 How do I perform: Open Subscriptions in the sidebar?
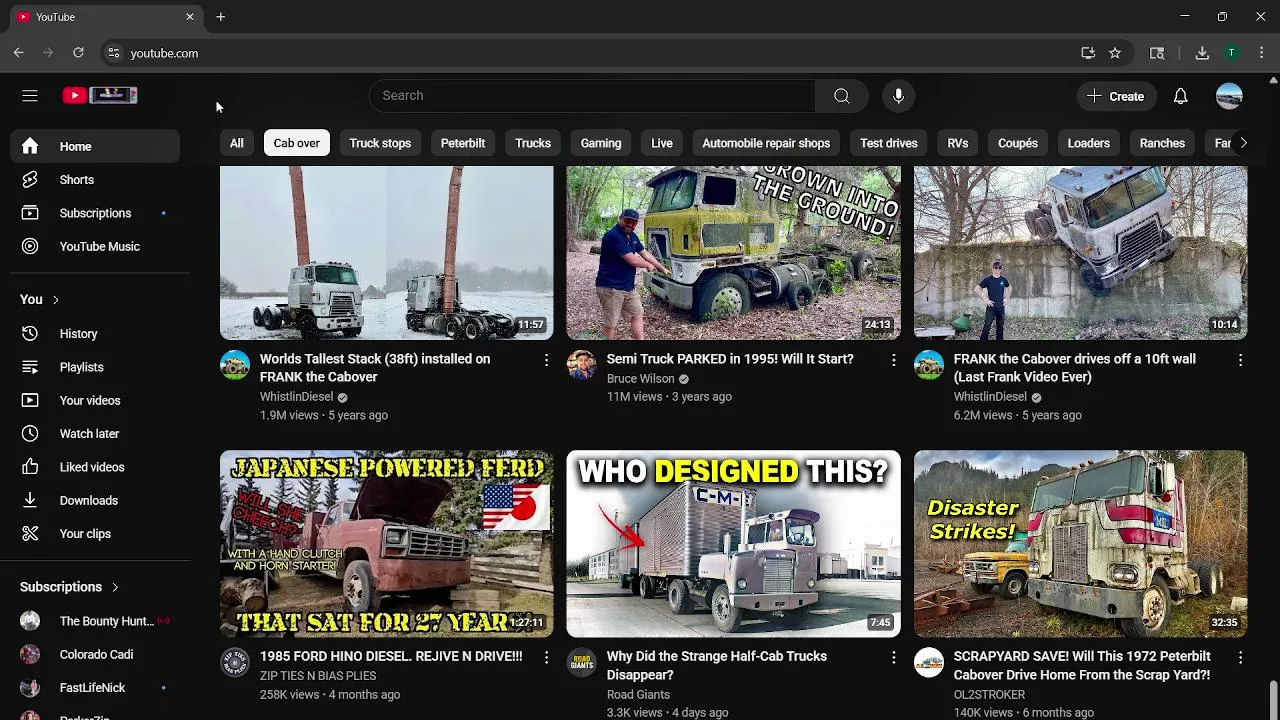[x=95, y=213]
